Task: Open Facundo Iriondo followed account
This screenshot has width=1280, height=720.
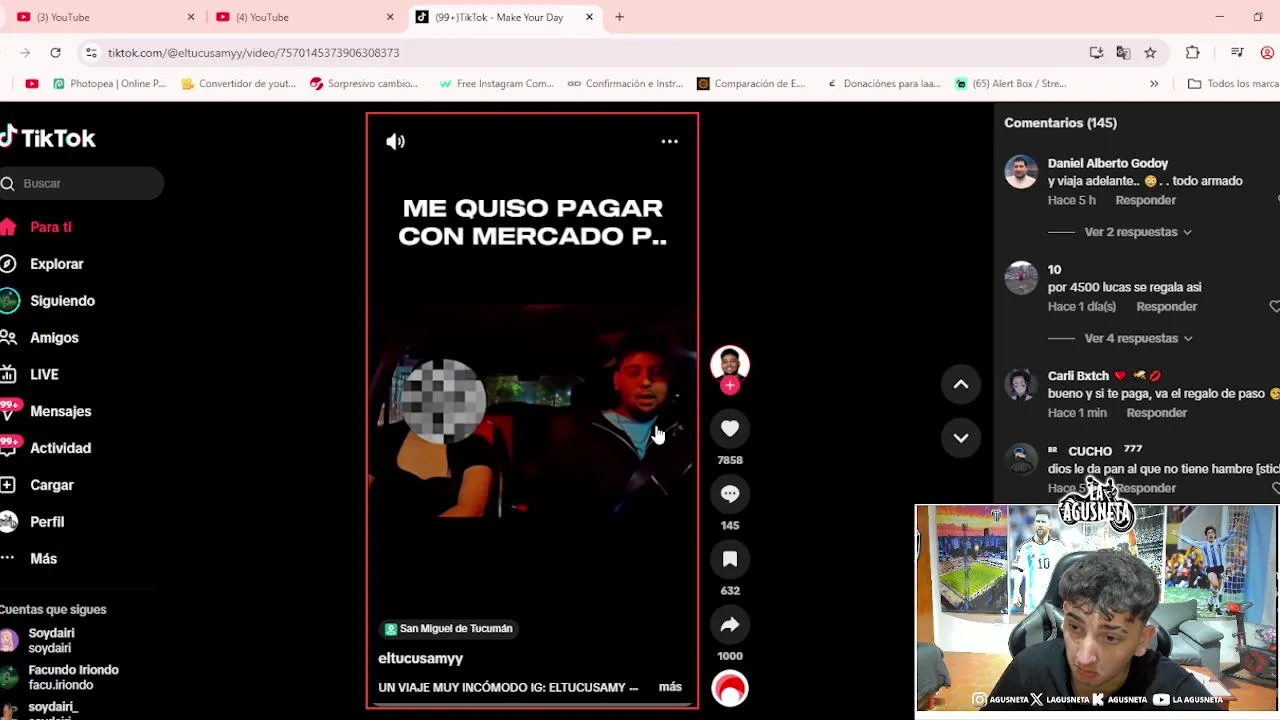Action: tap(62, 677)
